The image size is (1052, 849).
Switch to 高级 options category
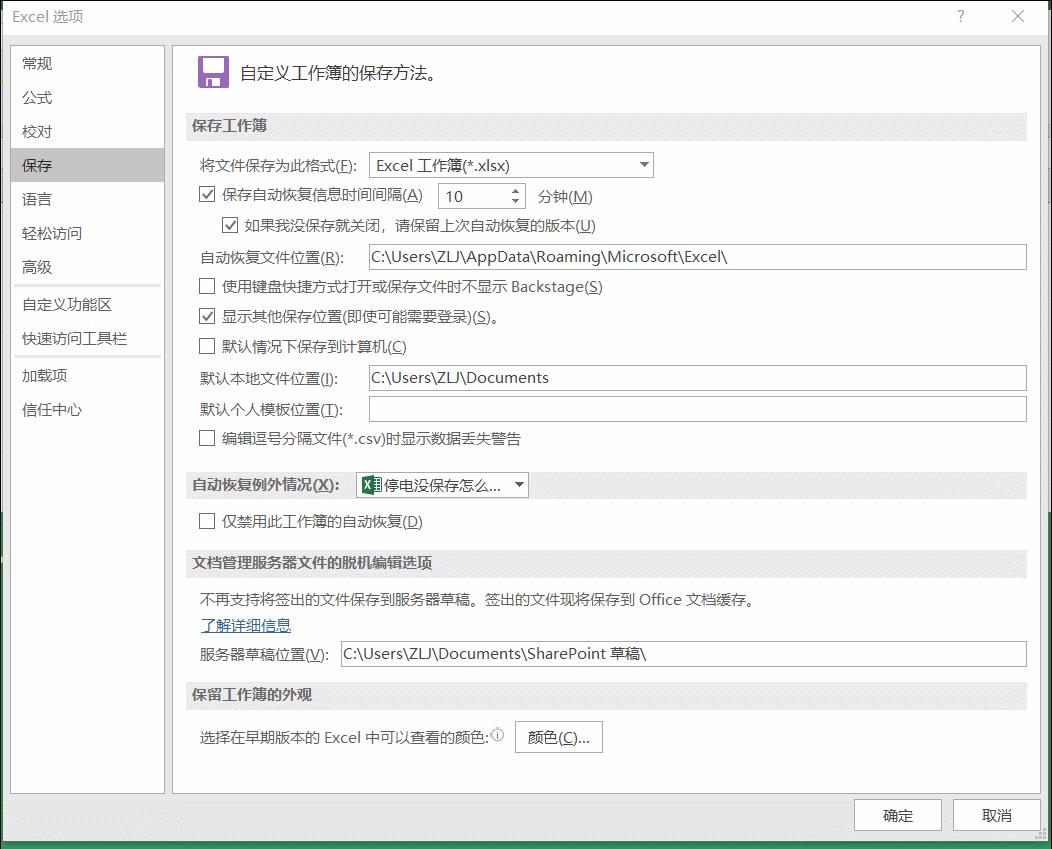(x=38, y=267)
